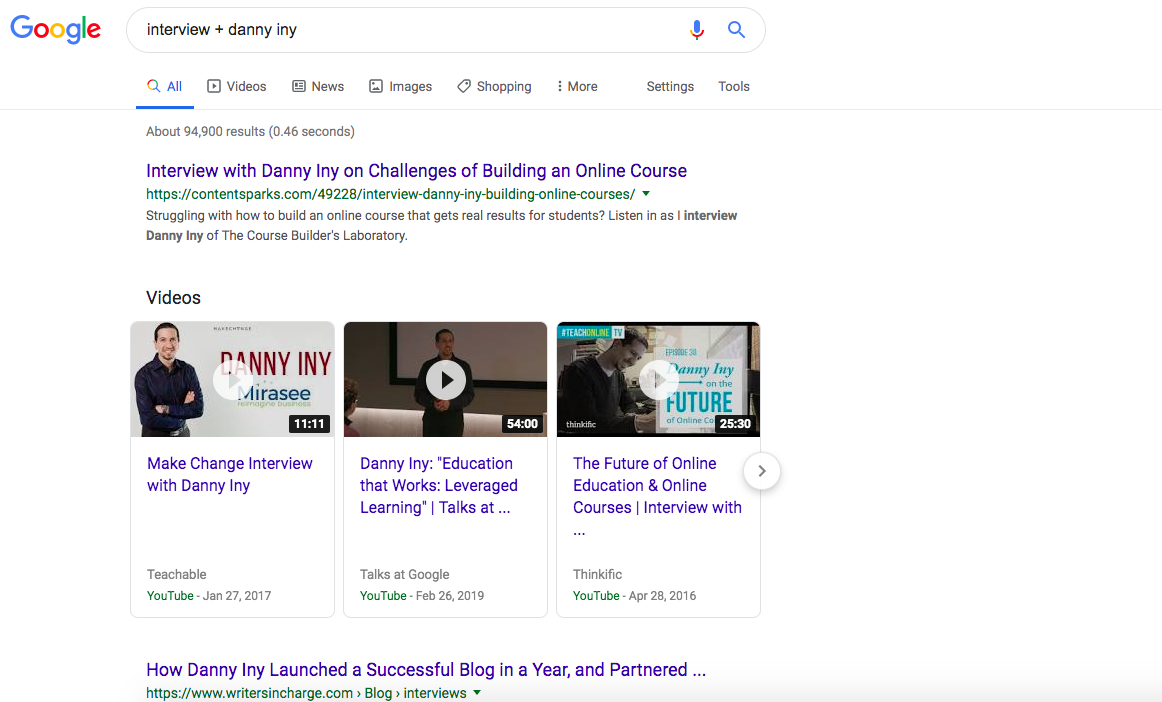Click the 'About 94,900 results' text
This screenshot has height=702, width=1162.
[x=250, y=131]
